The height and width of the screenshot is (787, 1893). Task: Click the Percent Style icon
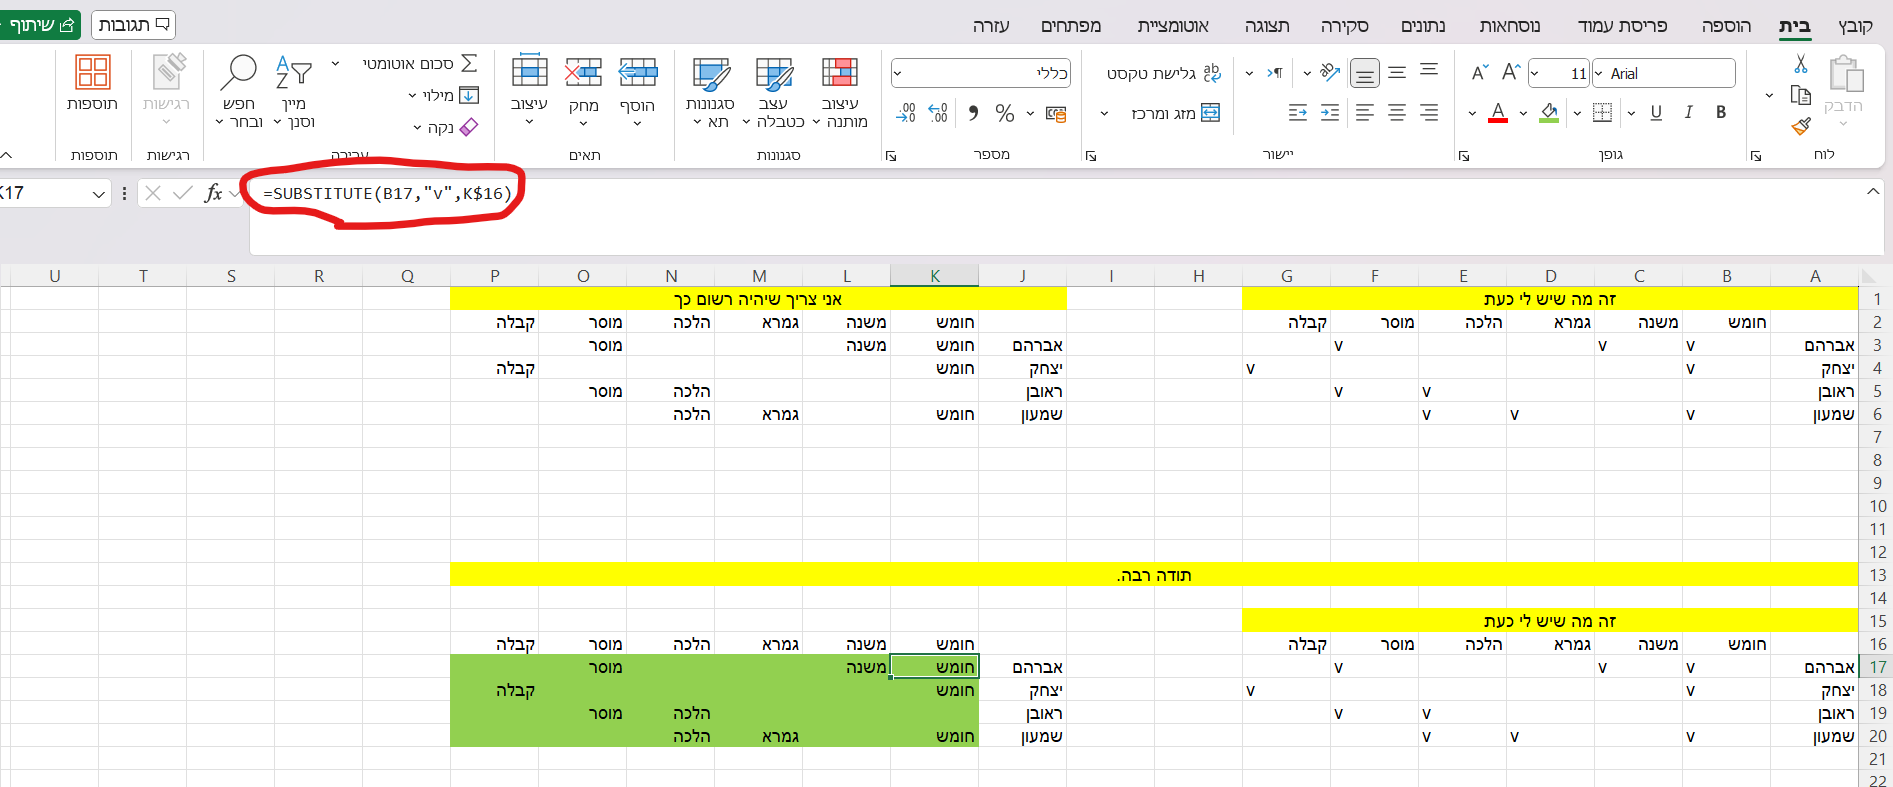click(1004, 113)
